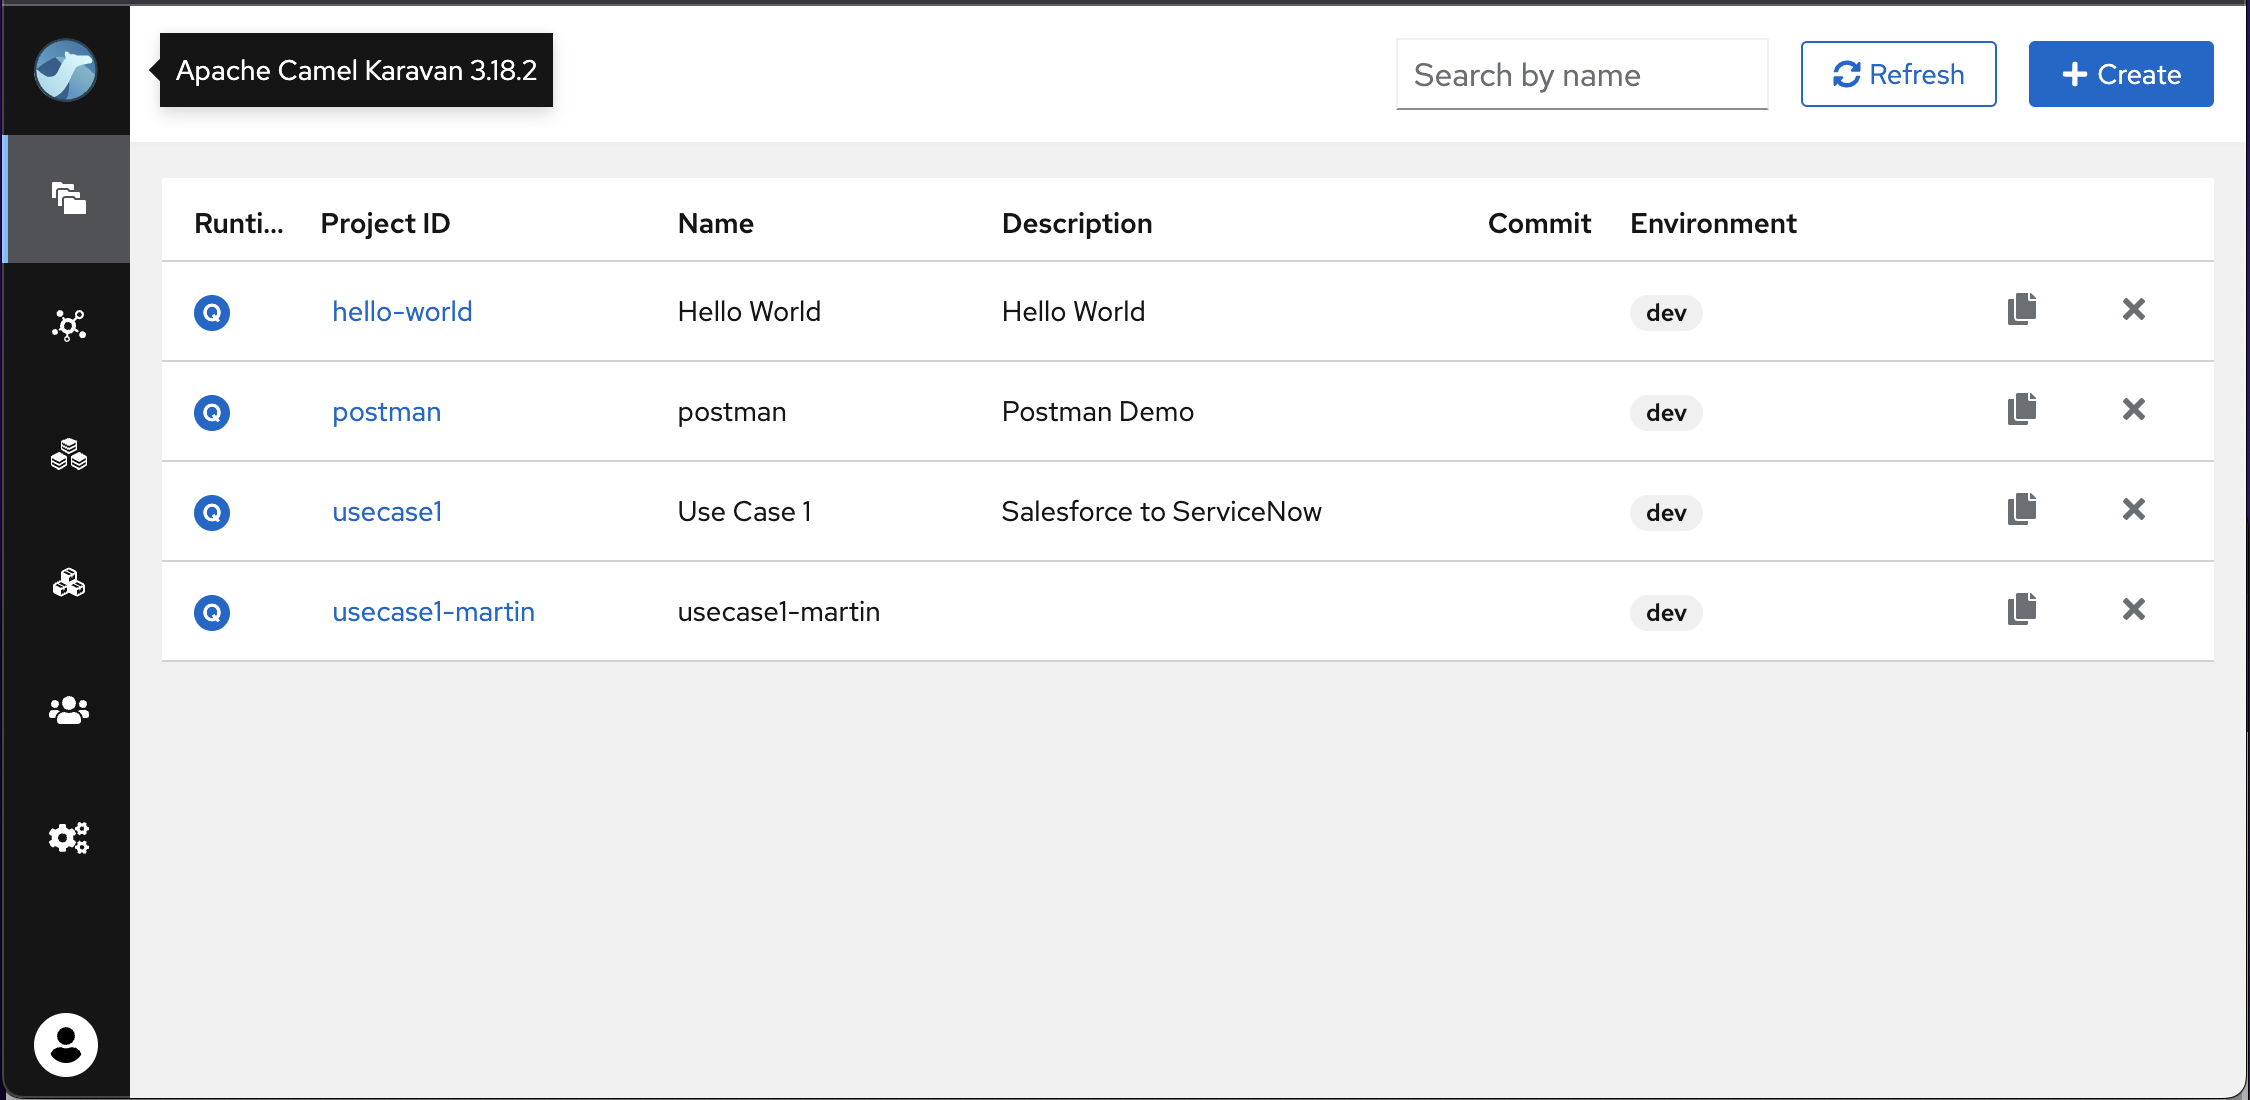This screenshot has width=2250, height=1100.
Task: Open the Projects sidebar page
Action: [68, 198]
